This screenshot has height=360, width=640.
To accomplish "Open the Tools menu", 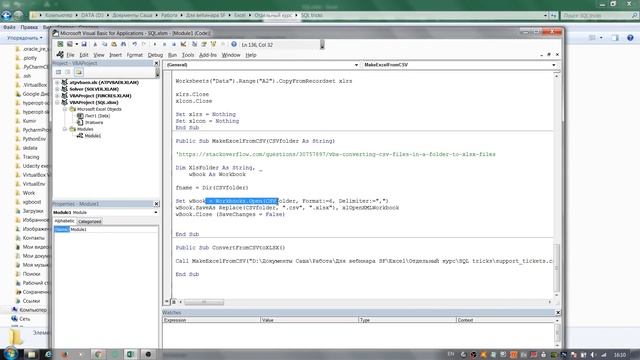I will pos(188,55).
